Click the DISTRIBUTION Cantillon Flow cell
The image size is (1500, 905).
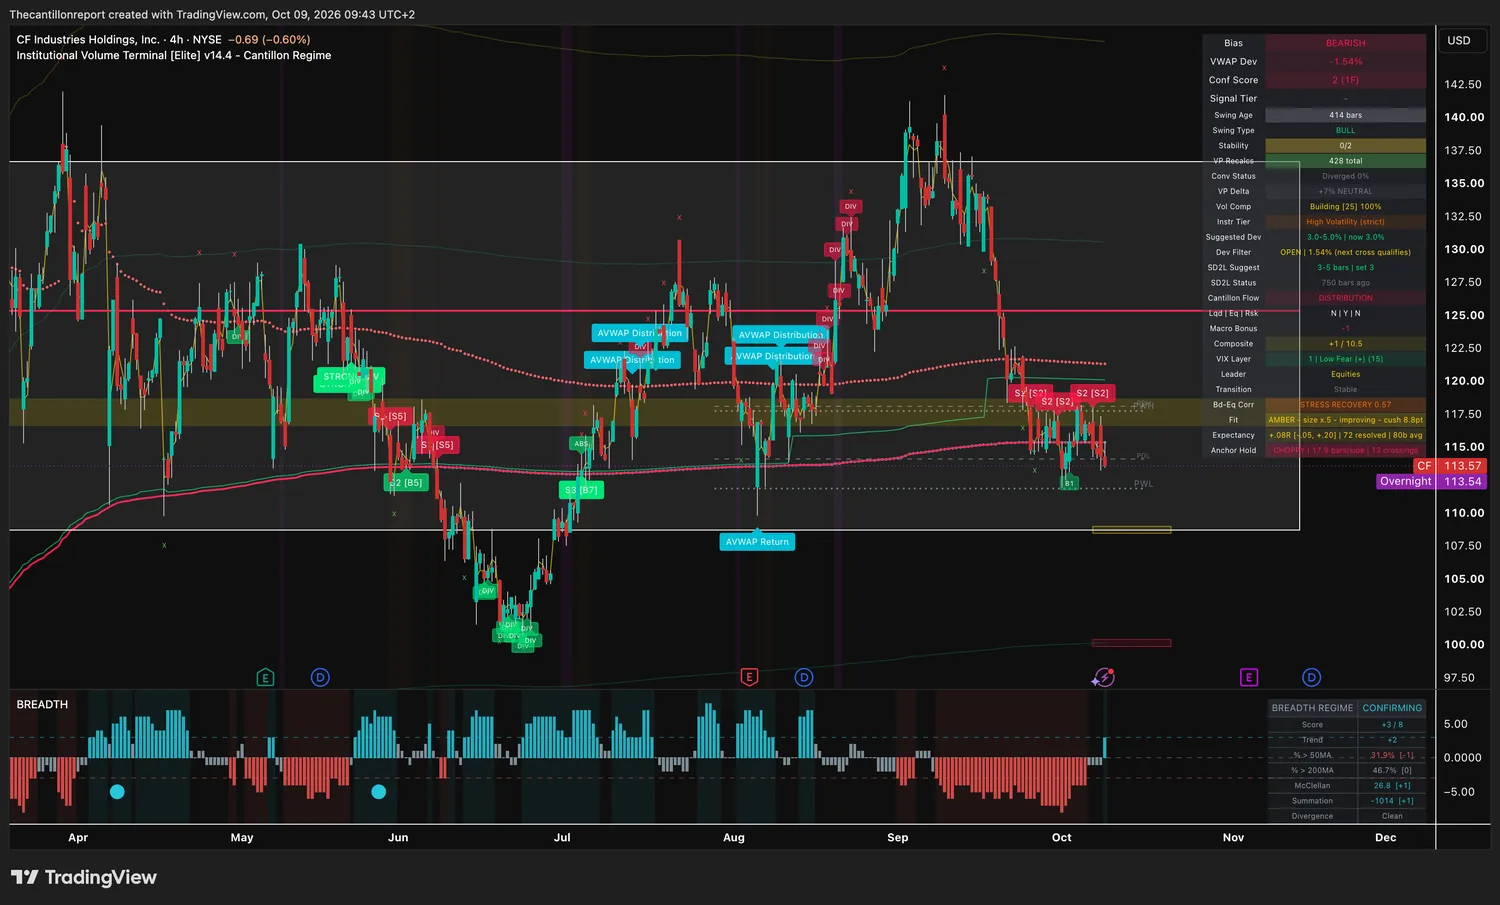tap(1345, 298)
